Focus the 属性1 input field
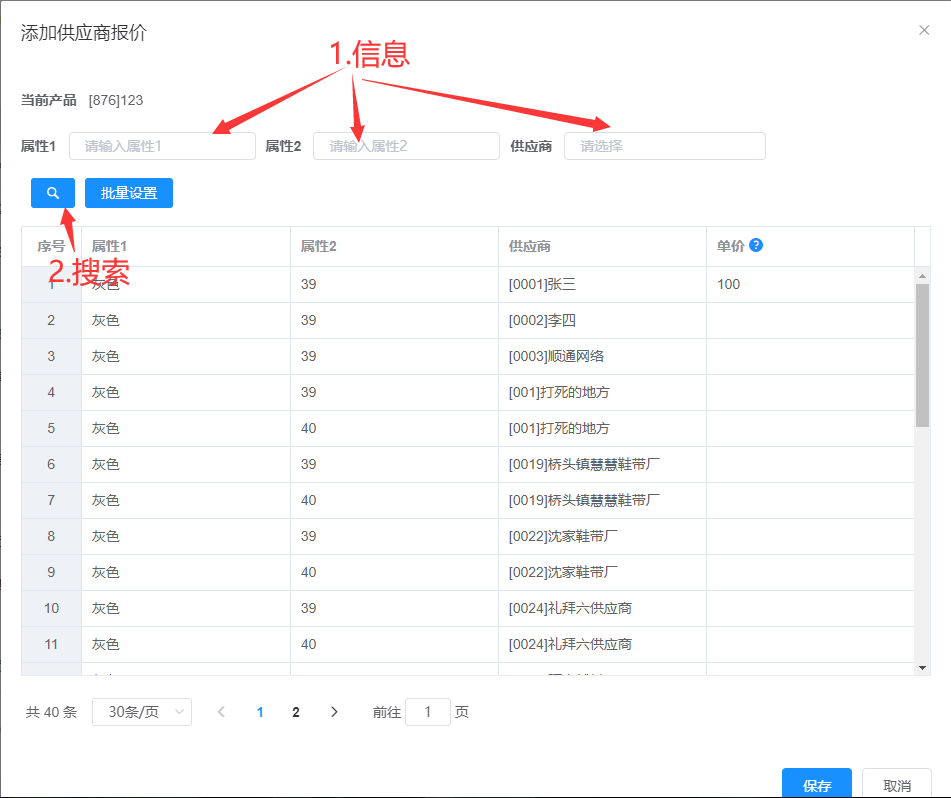Screen dimensions: 951x798 tap(162, 146)
